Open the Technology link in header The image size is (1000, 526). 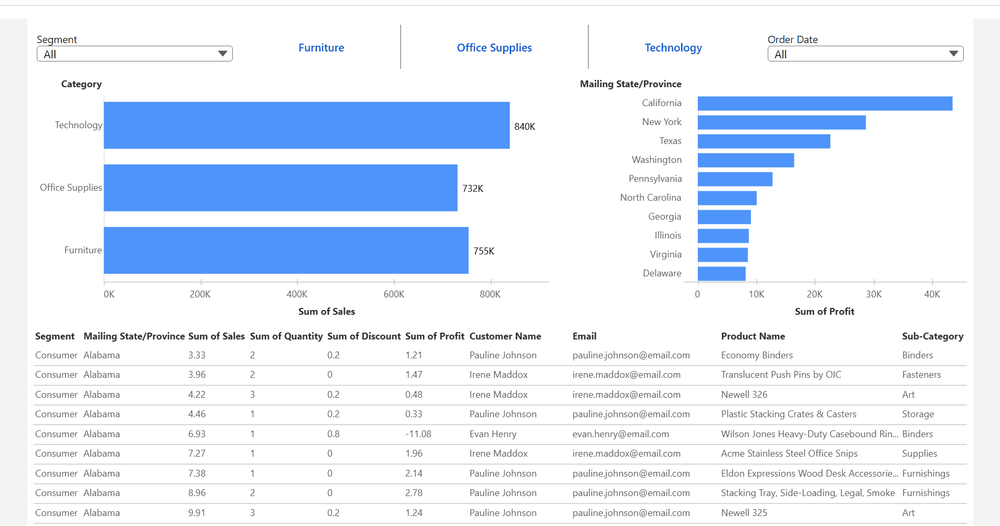click(673, 48)
